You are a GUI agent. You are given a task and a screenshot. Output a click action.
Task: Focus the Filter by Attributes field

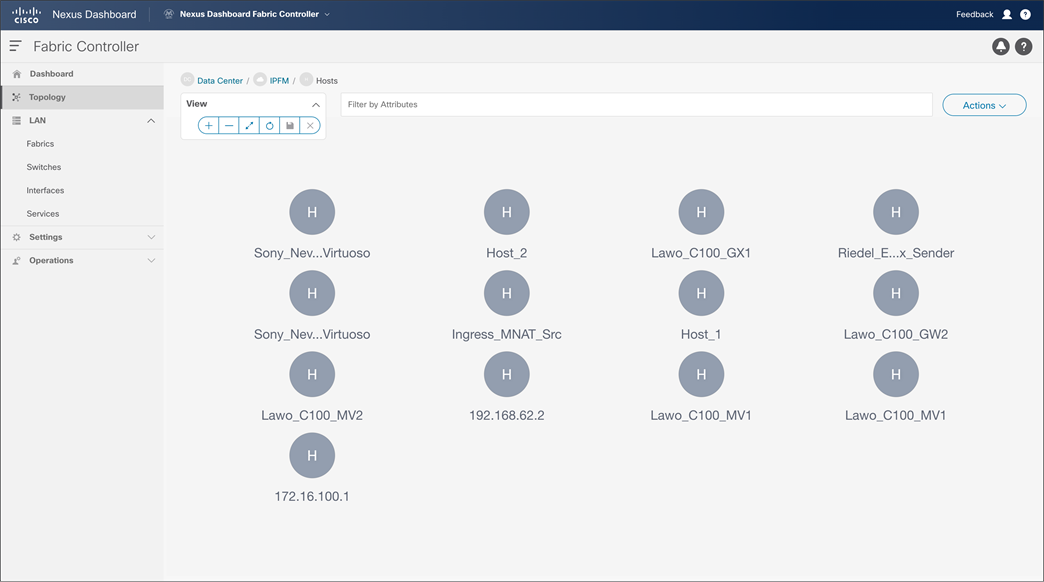pos(636,105)
